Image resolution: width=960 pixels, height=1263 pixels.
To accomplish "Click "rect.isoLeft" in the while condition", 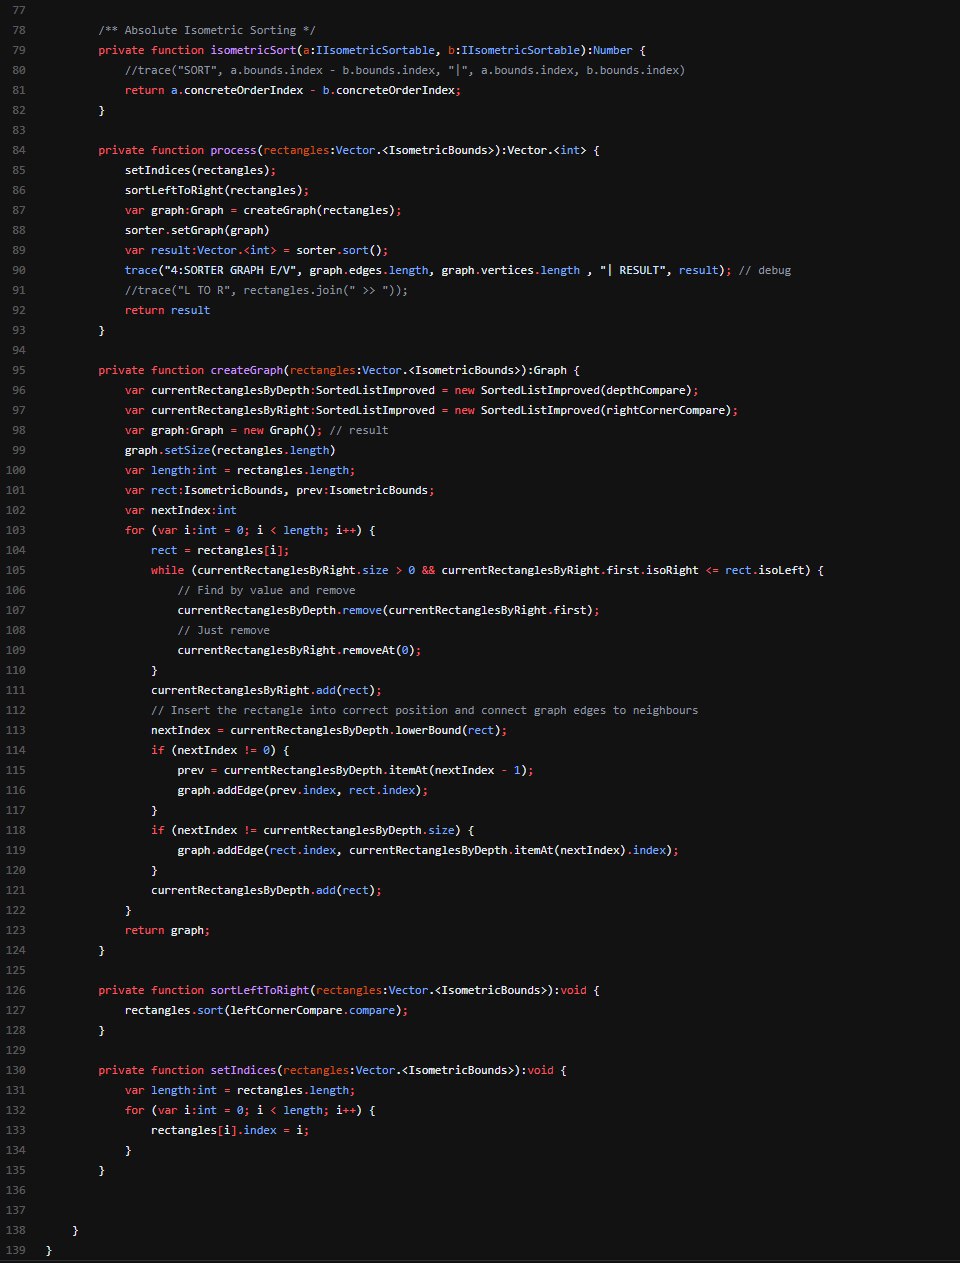I will pyautogui.click(x=765, y=570).
